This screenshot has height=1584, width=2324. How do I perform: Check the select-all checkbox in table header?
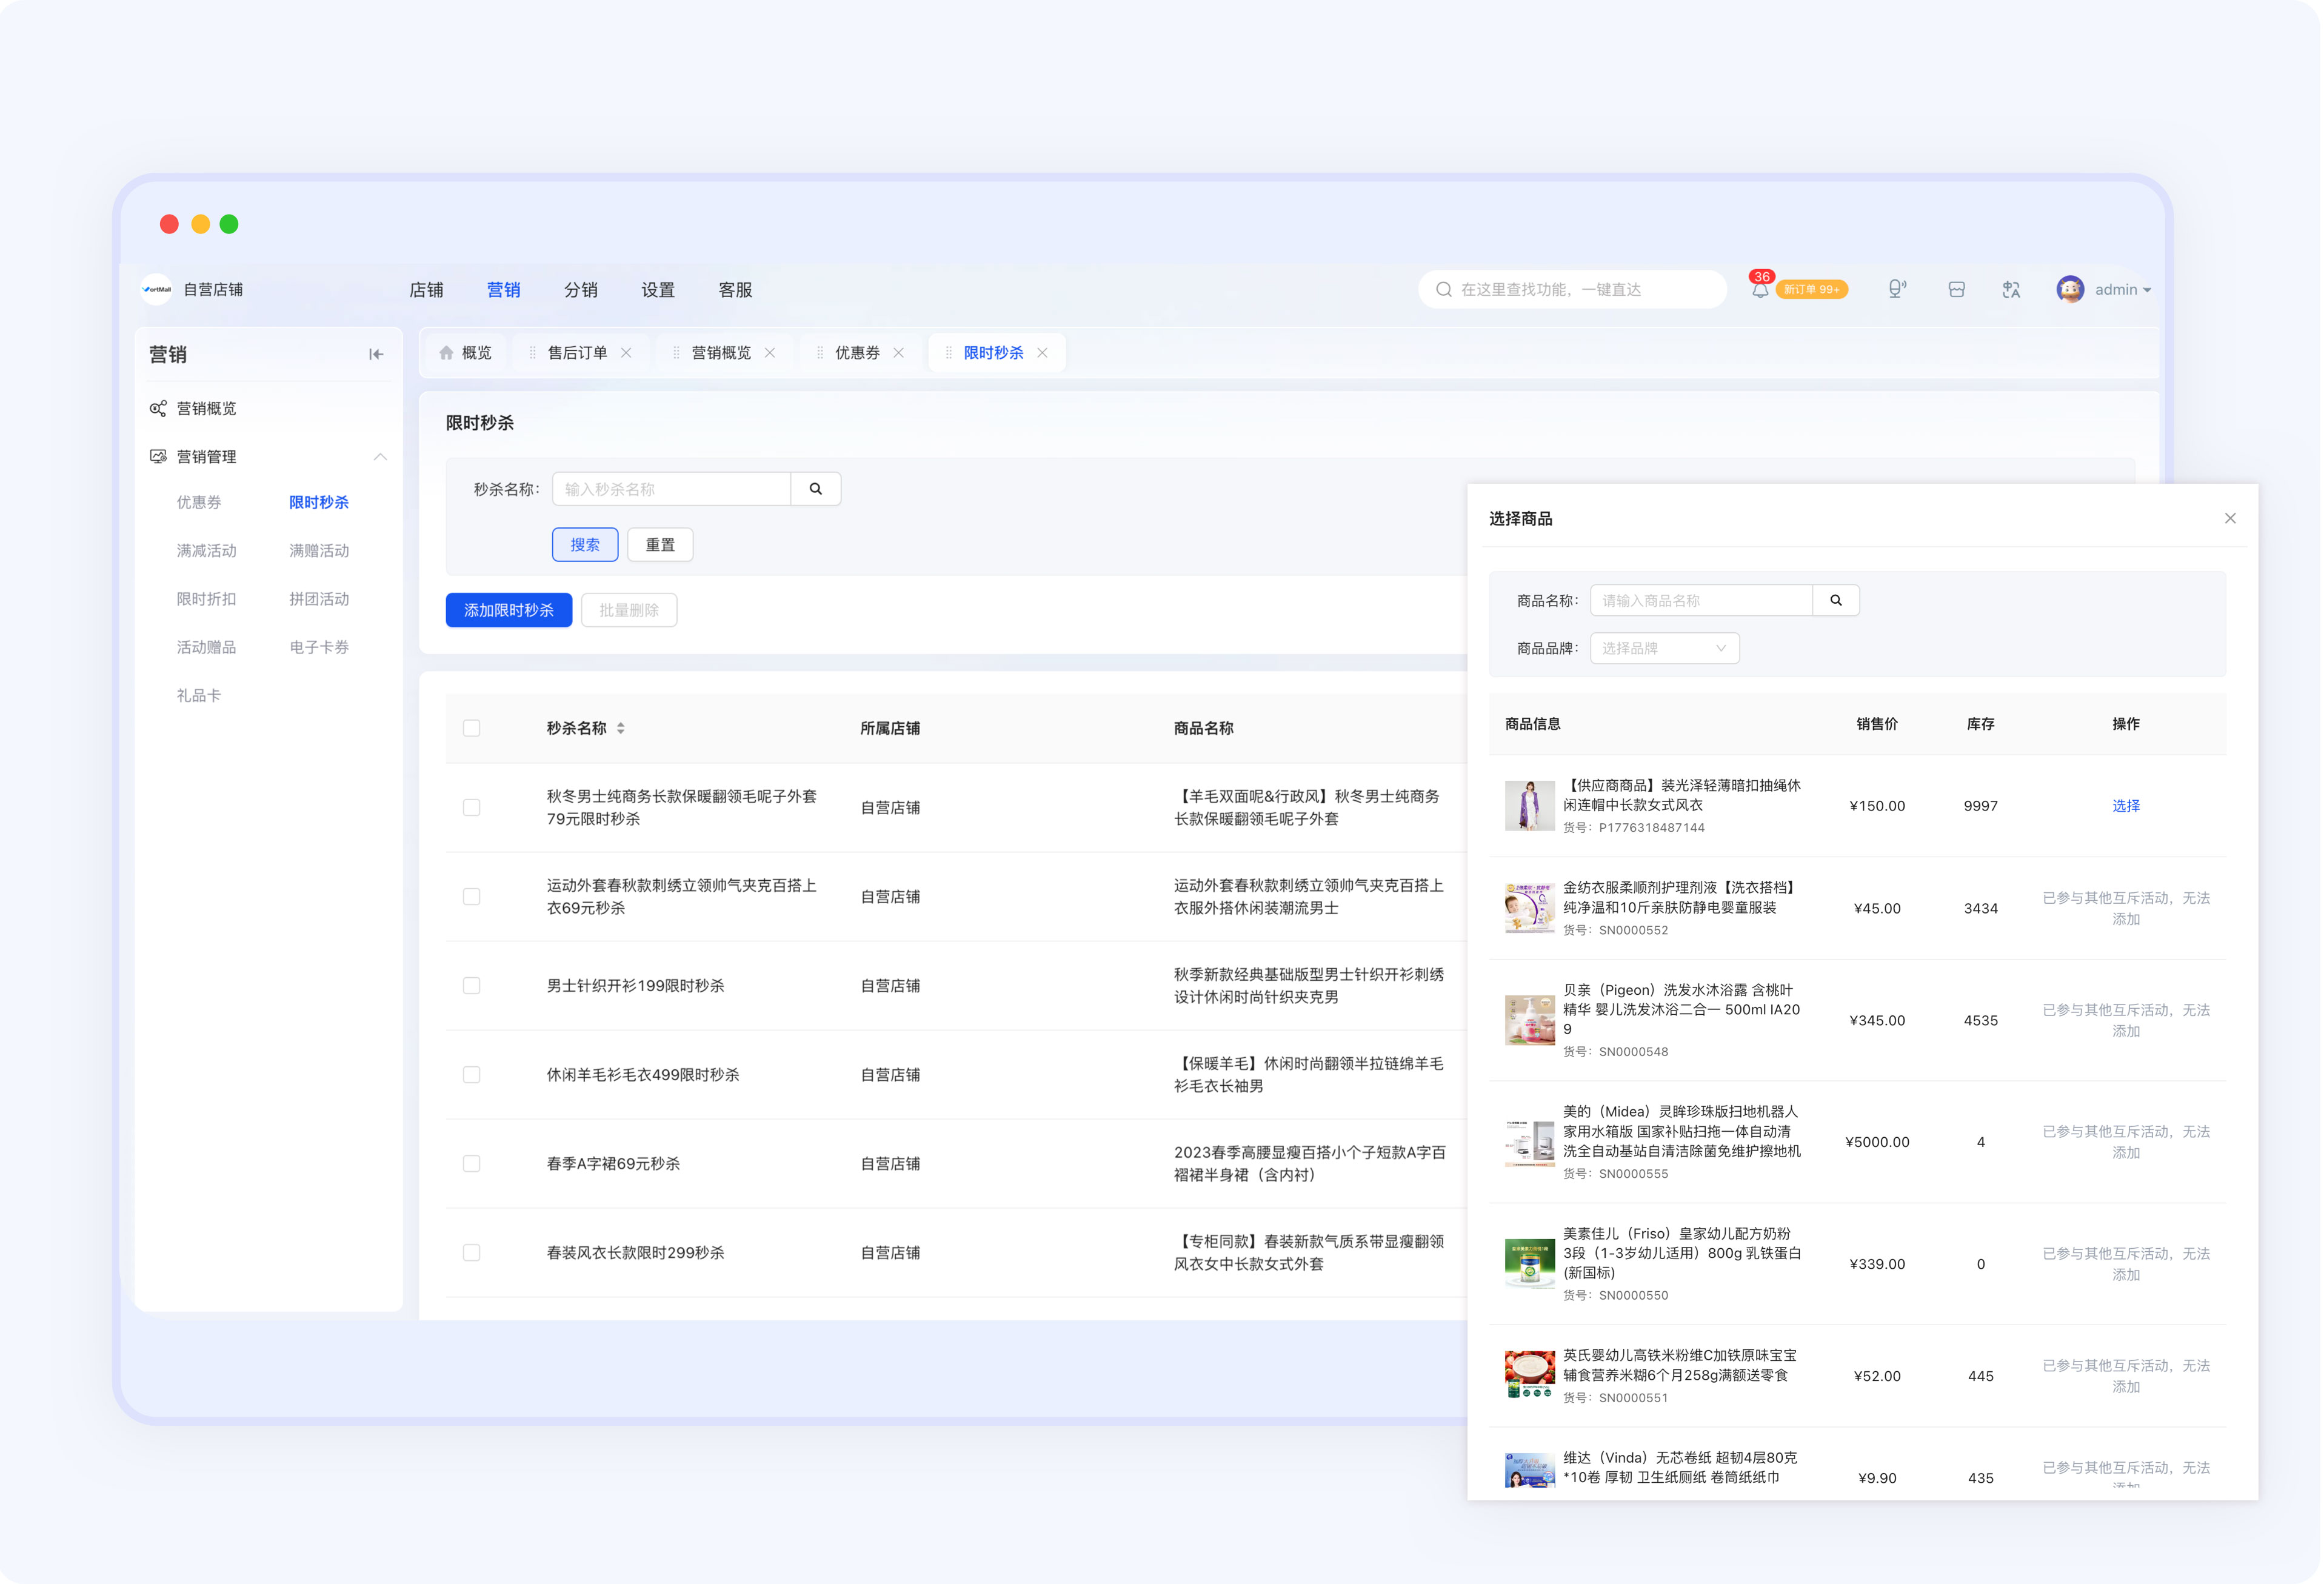(x=471, y=728)
